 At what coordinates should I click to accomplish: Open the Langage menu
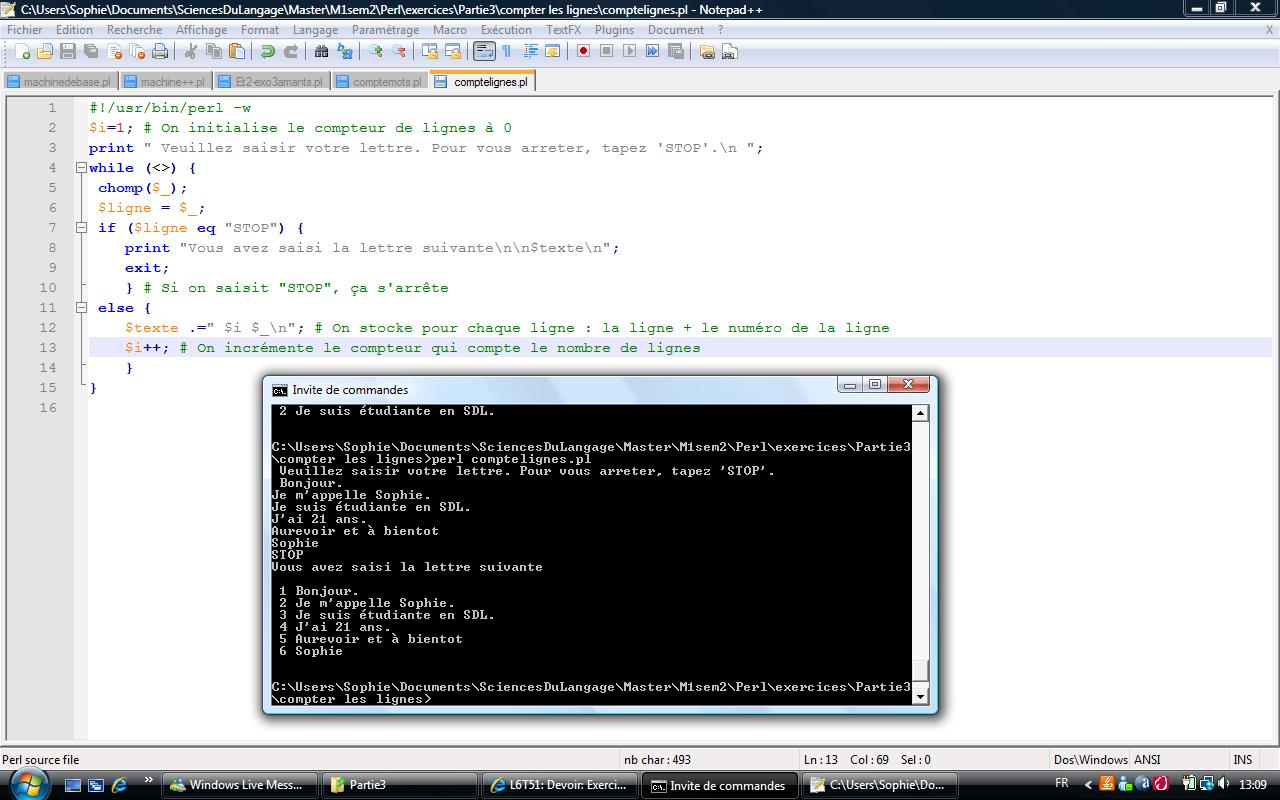[315, 30]
